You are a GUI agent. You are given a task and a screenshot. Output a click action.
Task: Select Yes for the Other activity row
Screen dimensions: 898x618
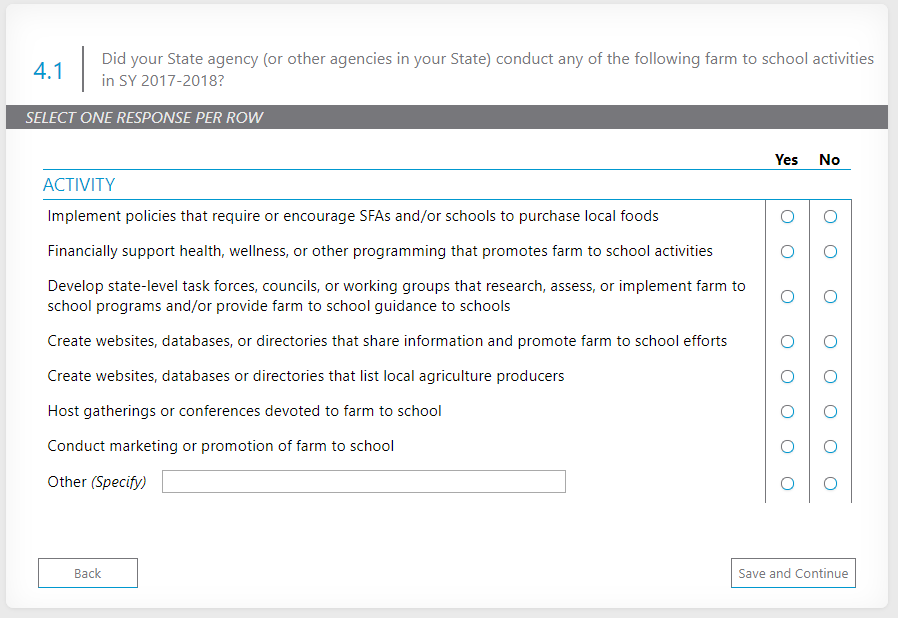pos(787,484)
